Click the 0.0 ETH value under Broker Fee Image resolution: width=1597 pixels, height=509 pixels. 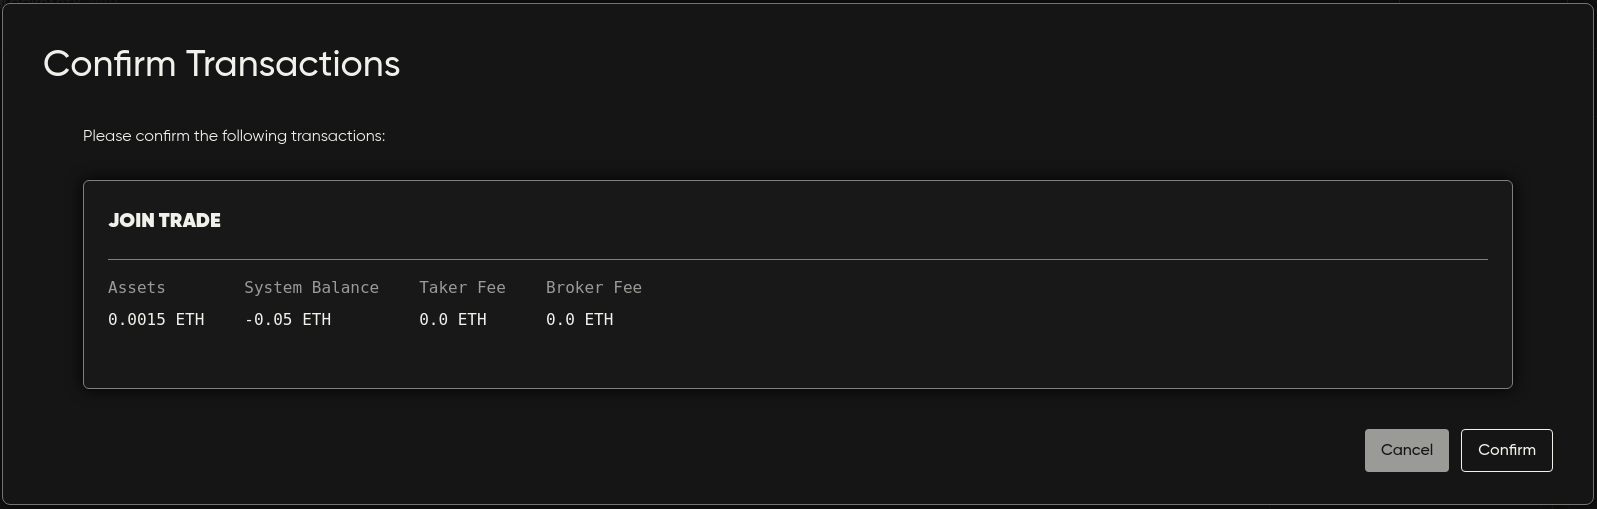coord(579,320)
